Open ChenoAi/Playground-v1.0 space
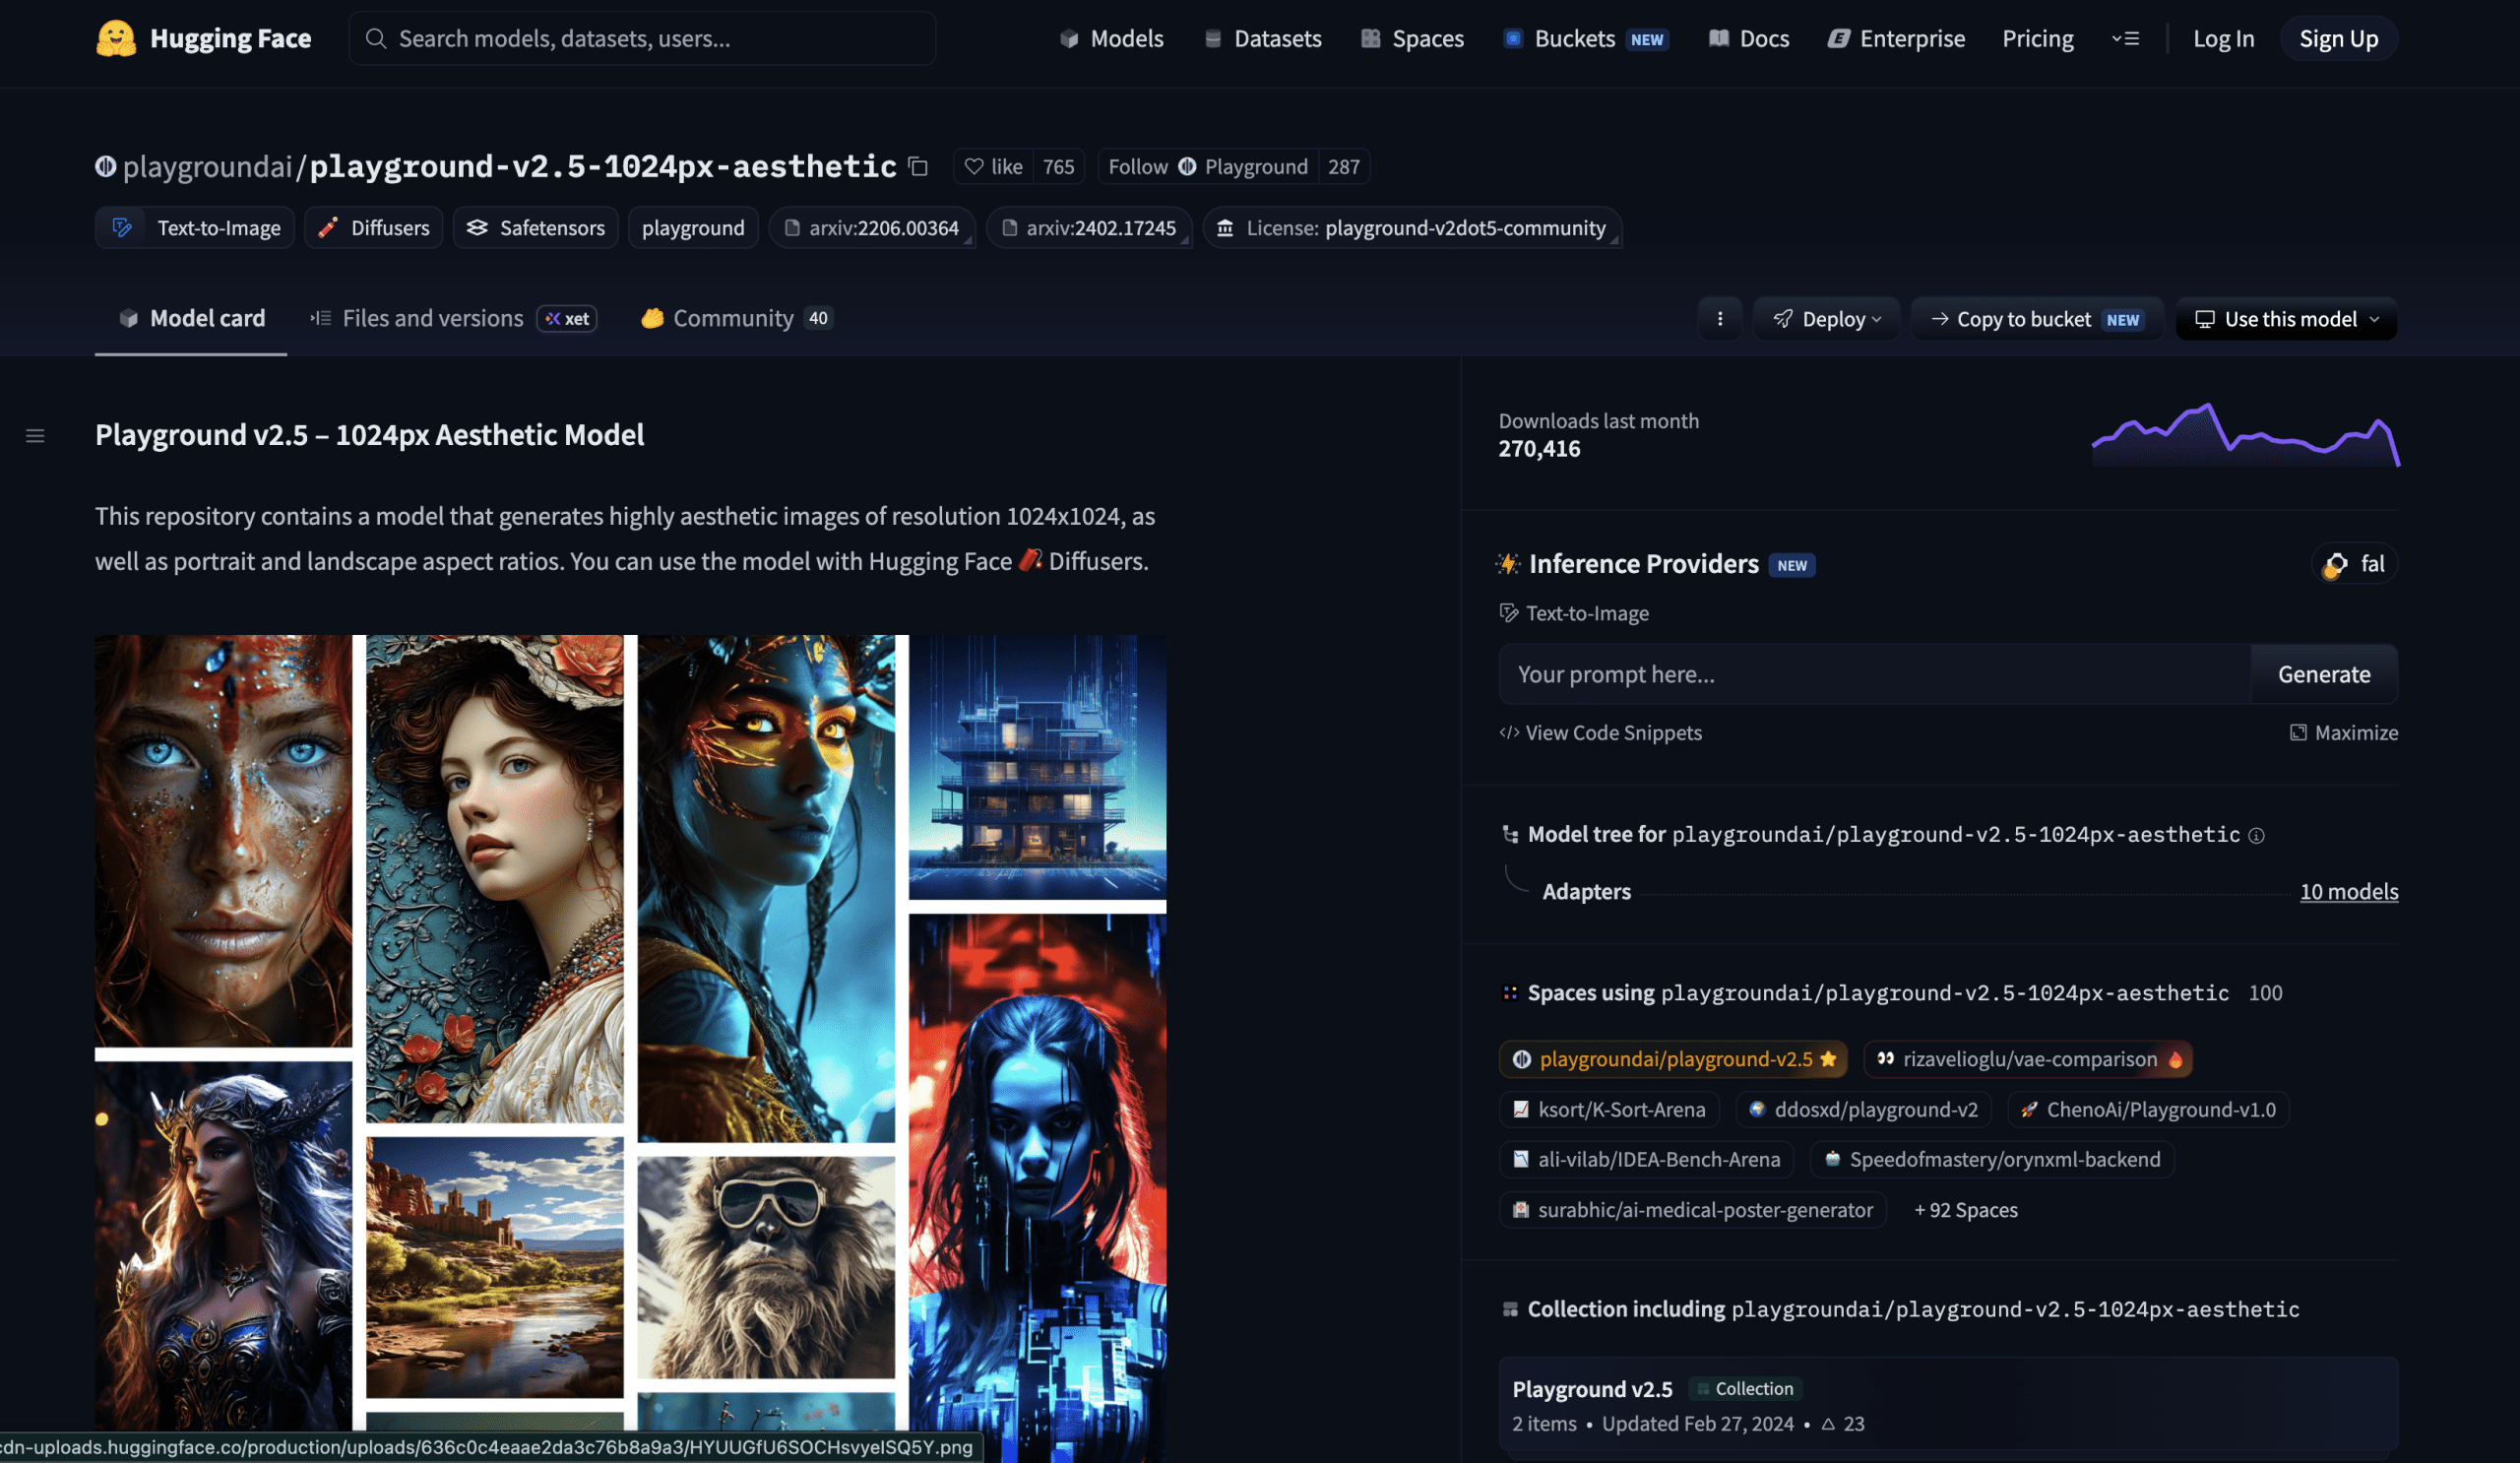Image resolution: width=2520 pixels, height=1463 pixels. tap(2147, 1109)
